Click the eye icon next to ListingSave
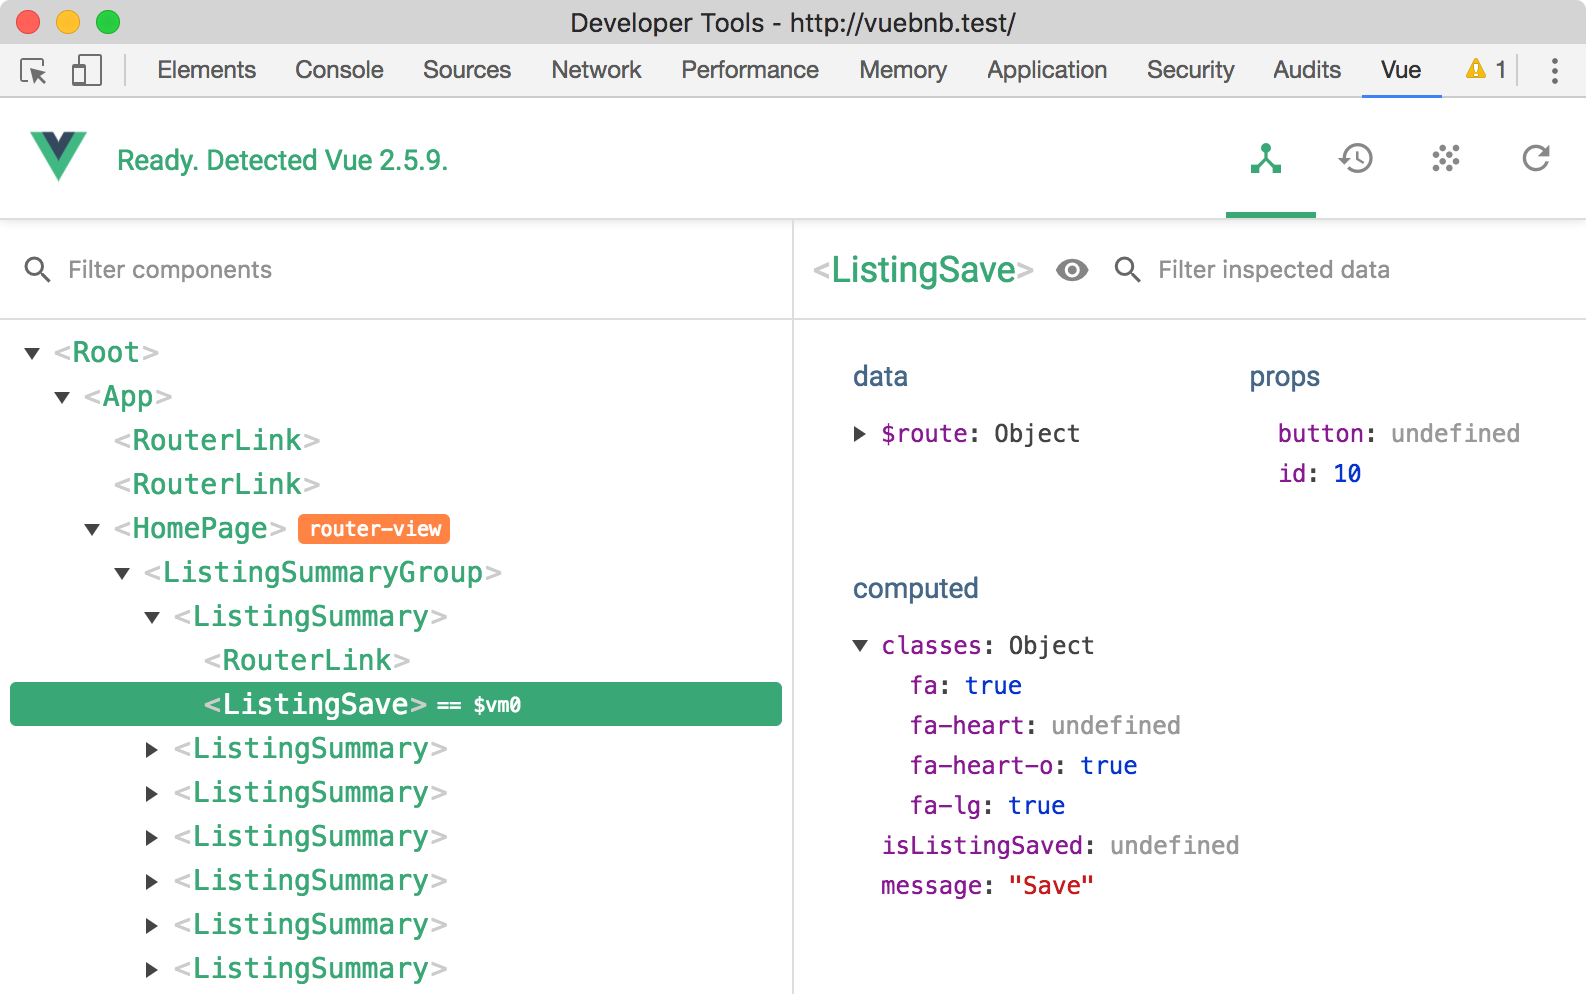 (1072, 270)
